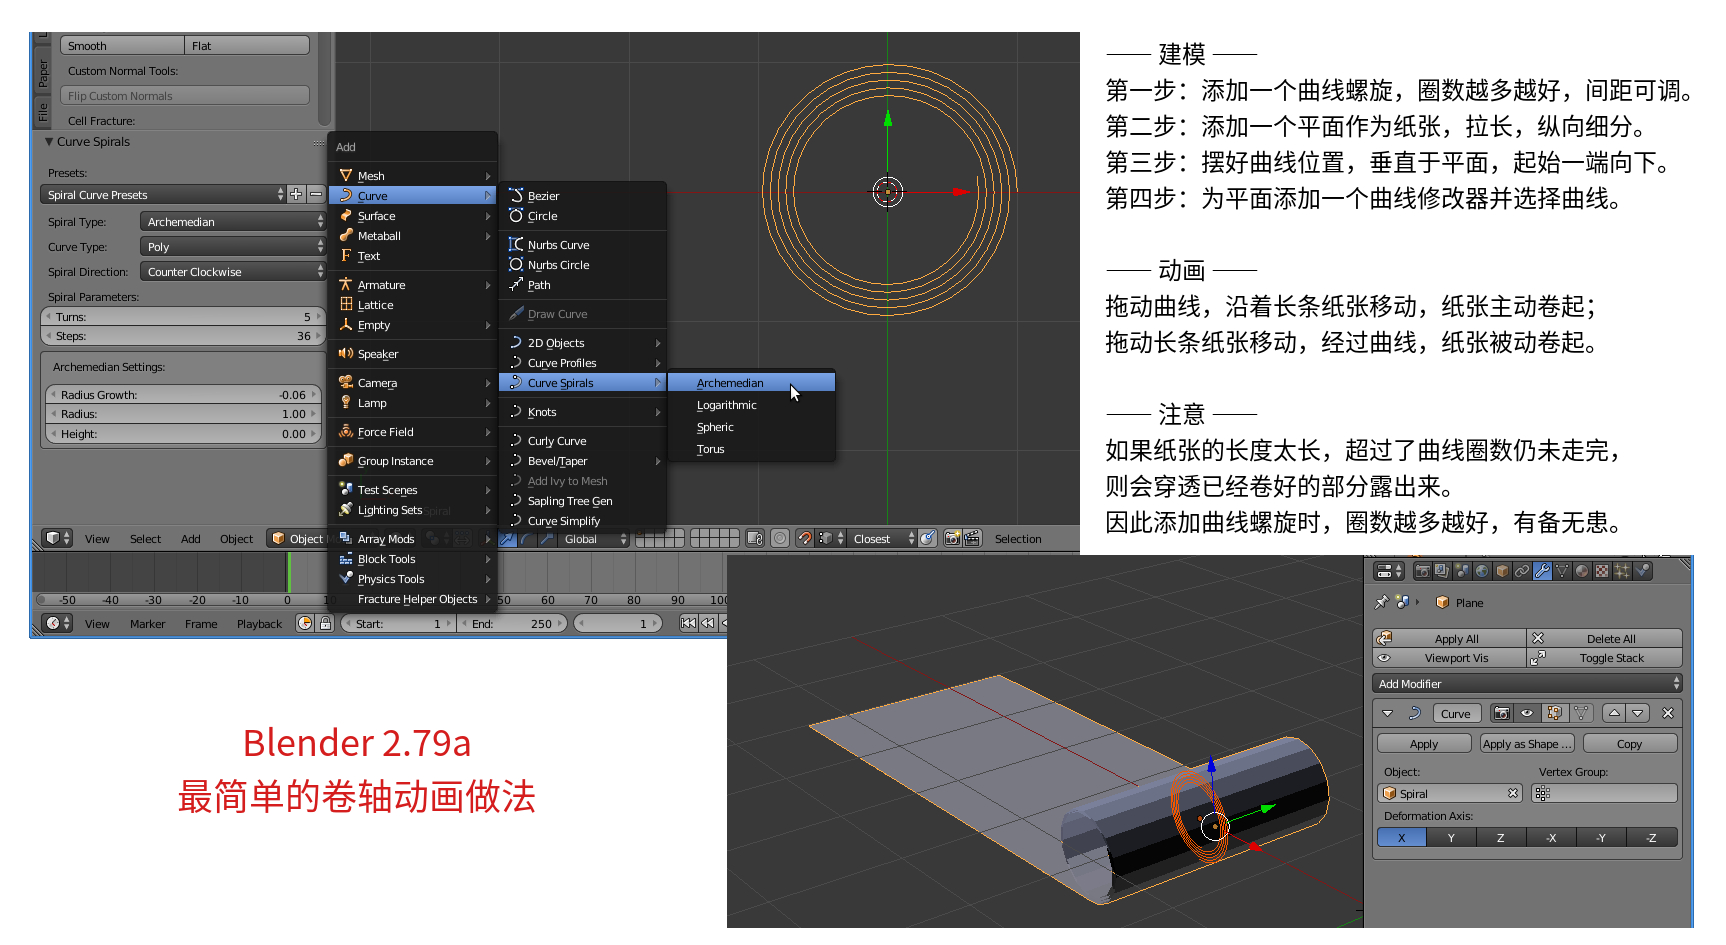The height and width of the screenshot is (945, 1726).
Task: Open Knots entry in the Curve submenu
Action: (x=582, y=412)
